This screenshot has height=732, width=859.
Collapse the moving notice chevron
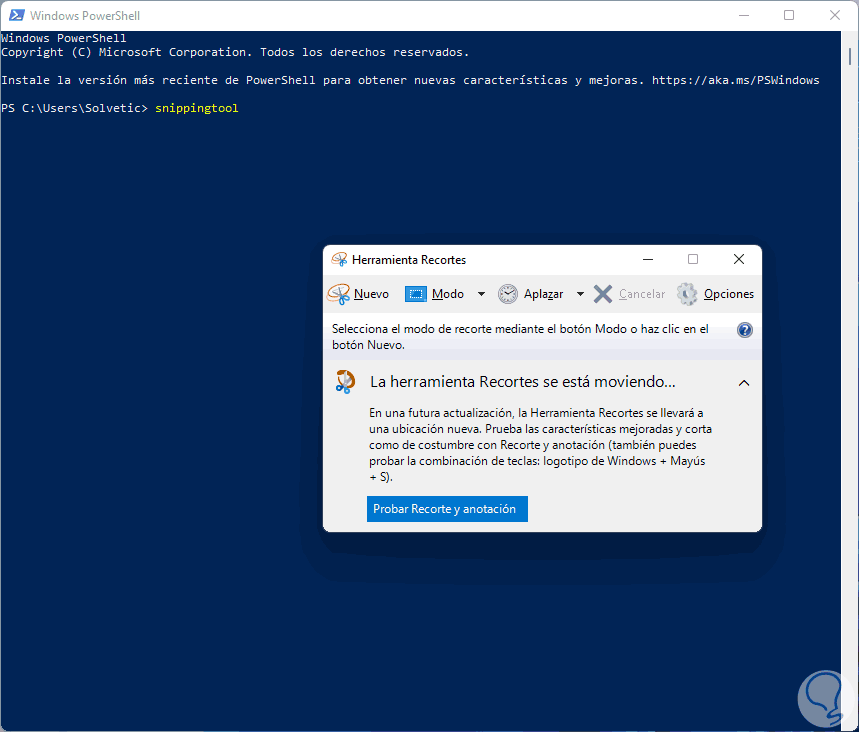click(x=743, y=383)
